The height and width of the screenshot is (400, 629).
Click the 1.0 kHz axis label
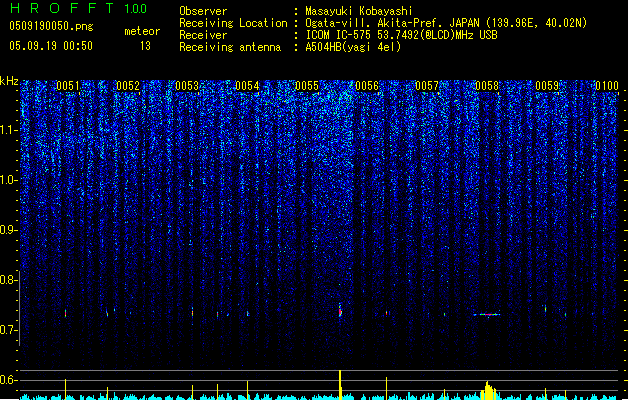click(8, 180)
